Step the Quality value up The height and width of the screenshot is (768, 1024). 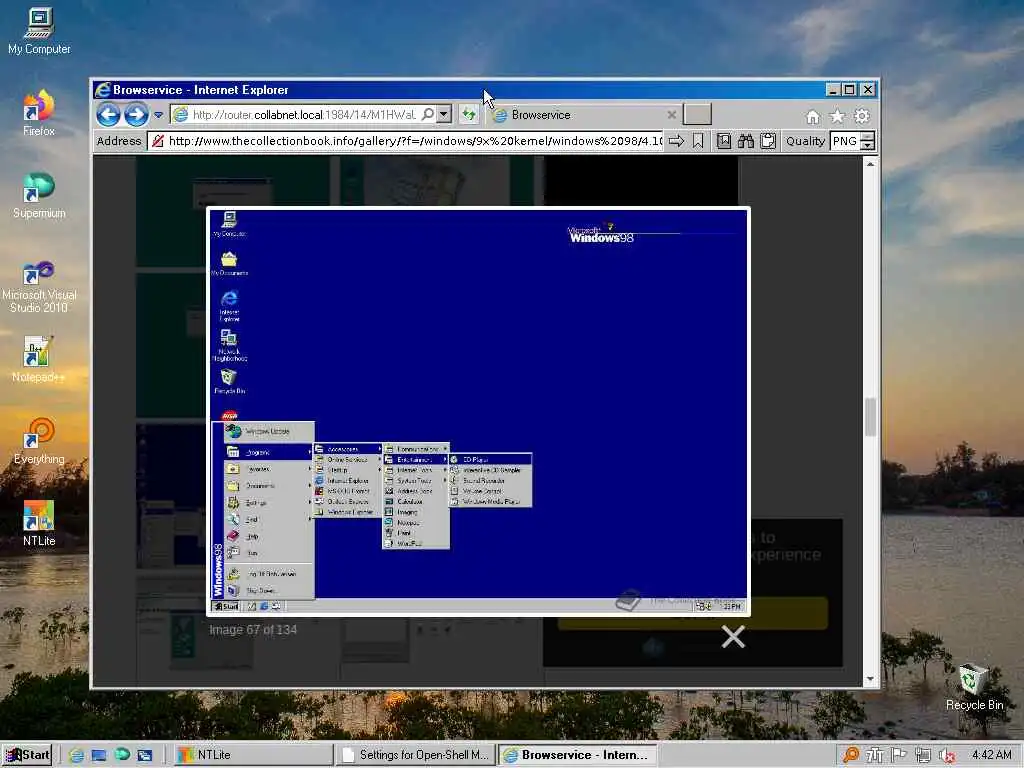[x=867, y=136]
